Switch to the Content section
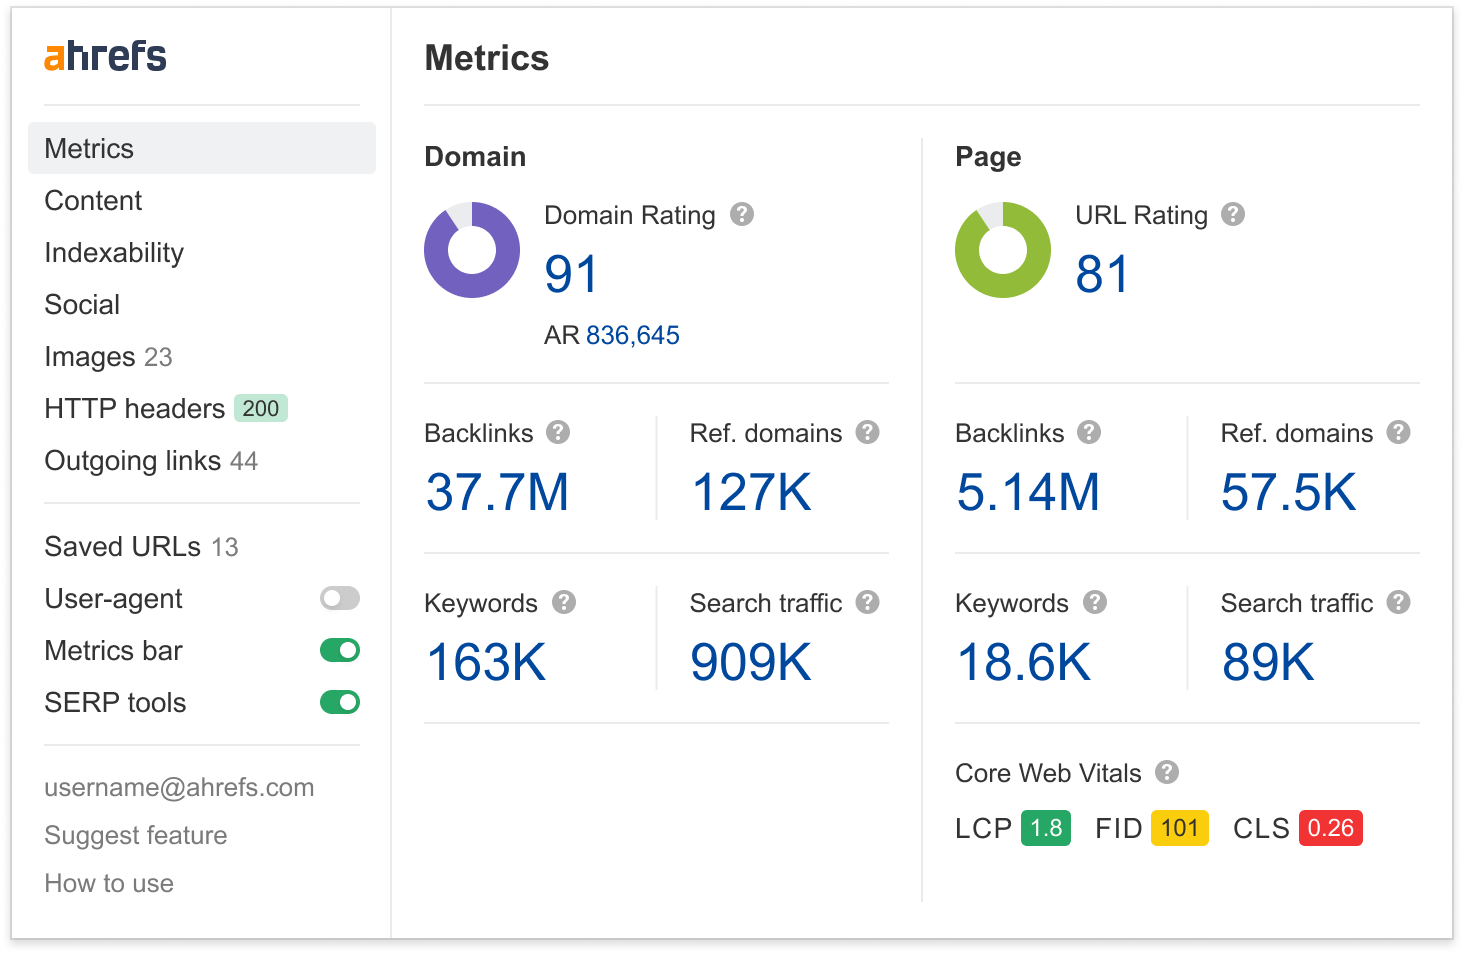The height and width of the screenshot is (954, 1464). 92,200
